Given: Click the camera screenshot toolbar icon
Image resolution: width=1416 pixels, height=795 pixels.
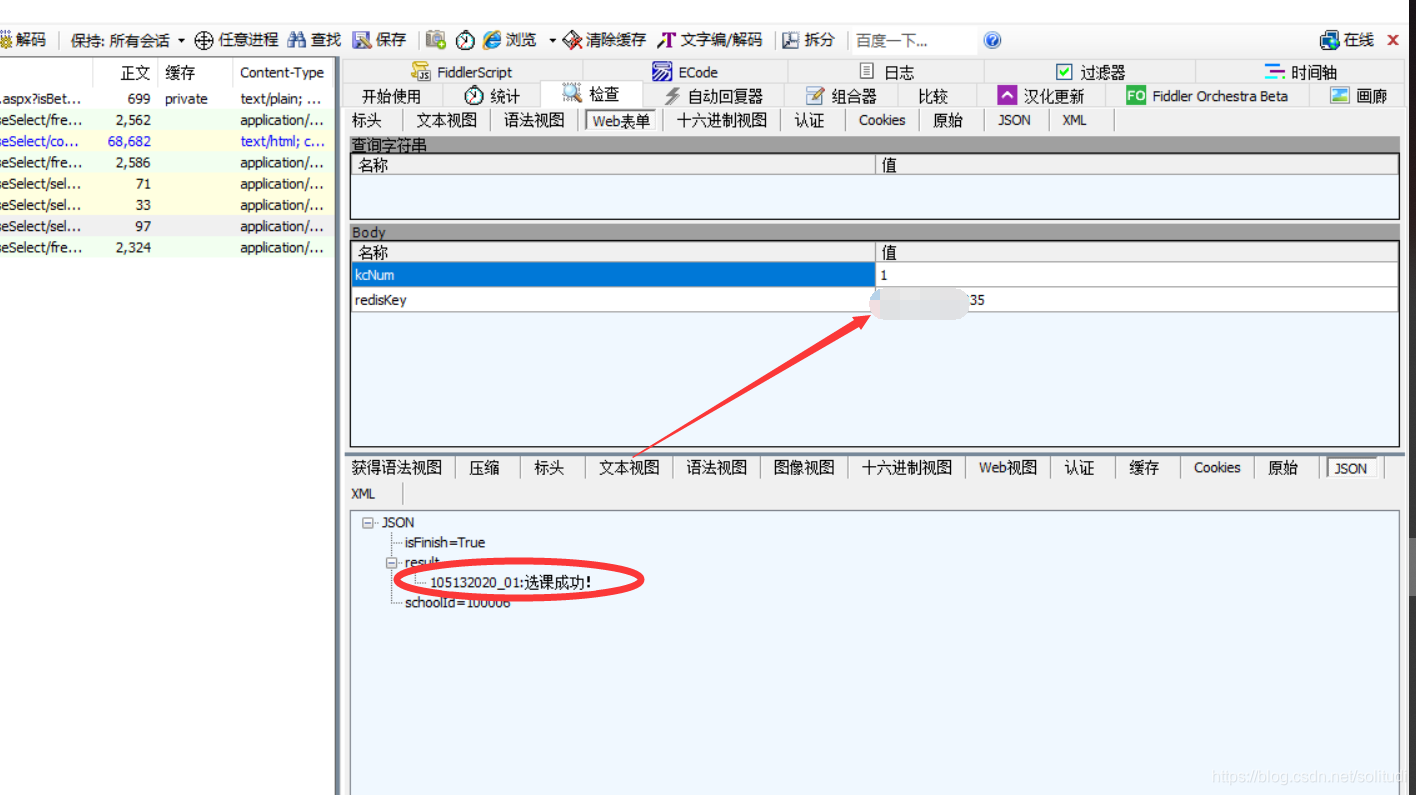Looking at the screenshot, I should pyautogui.click(x=435, y=40).
